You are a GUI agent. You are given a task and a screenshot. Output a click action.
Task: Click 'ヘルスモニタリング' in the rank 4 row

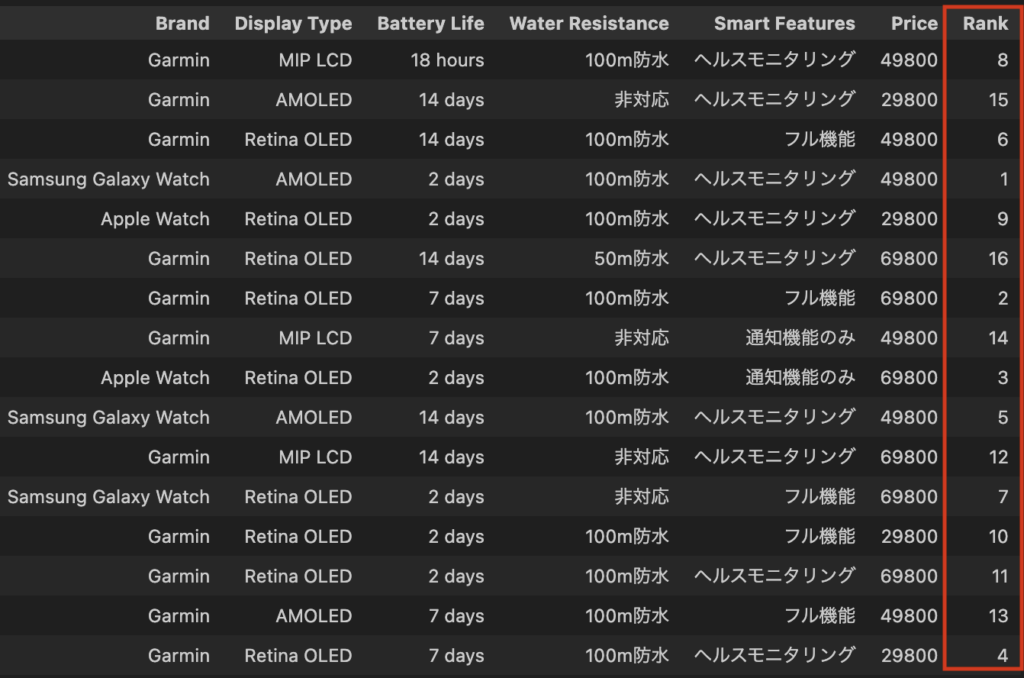tap(775, 656)
